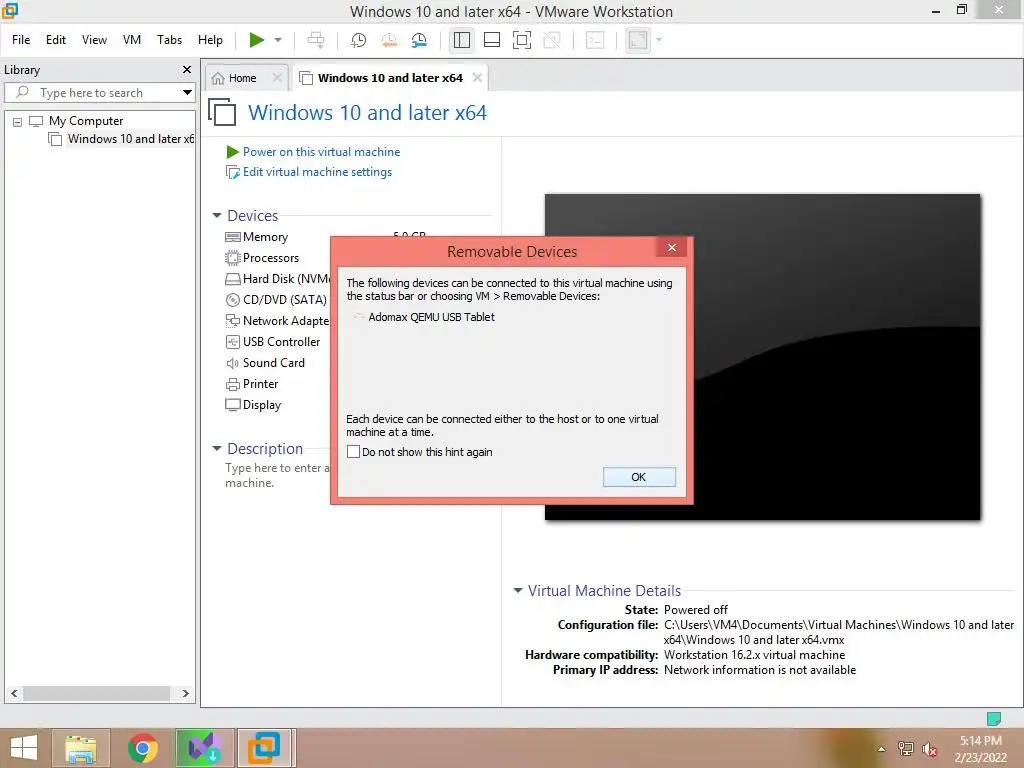This screenshot has width=1024, height=768.
Task: Open the Tabs menu
Action: [169, 40]
